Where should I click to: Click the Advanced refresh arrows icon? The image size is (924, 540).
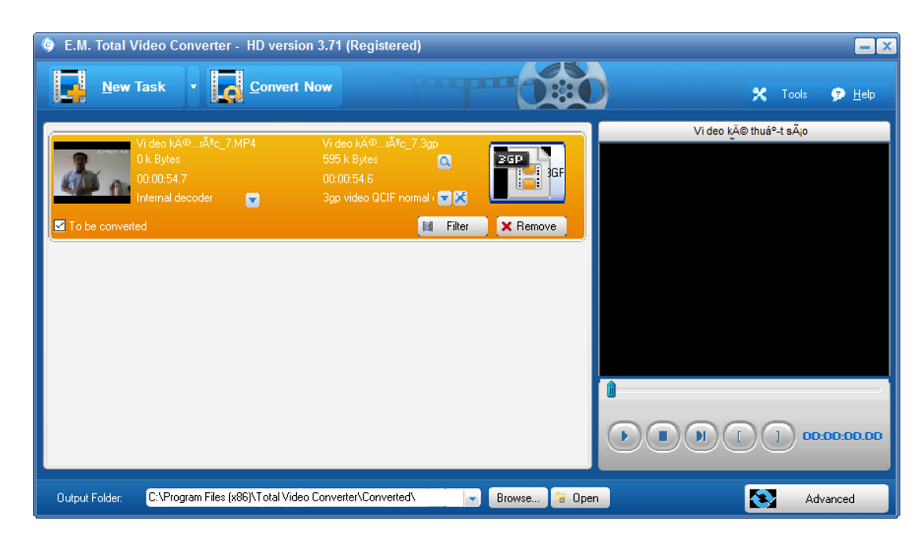pyautogui.click(x=763, y=499)
